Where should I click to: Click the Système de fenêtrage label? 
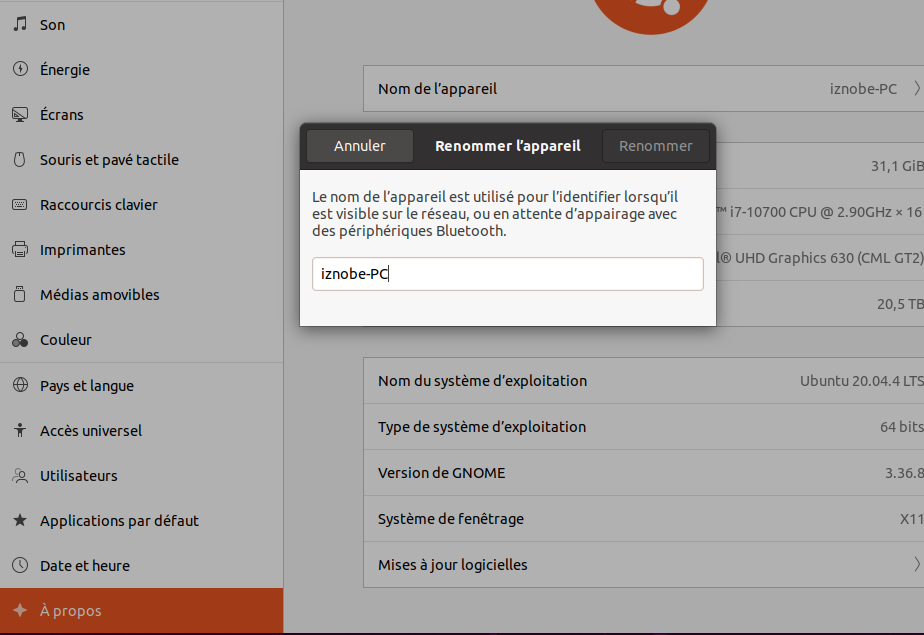tap(451, 519)
